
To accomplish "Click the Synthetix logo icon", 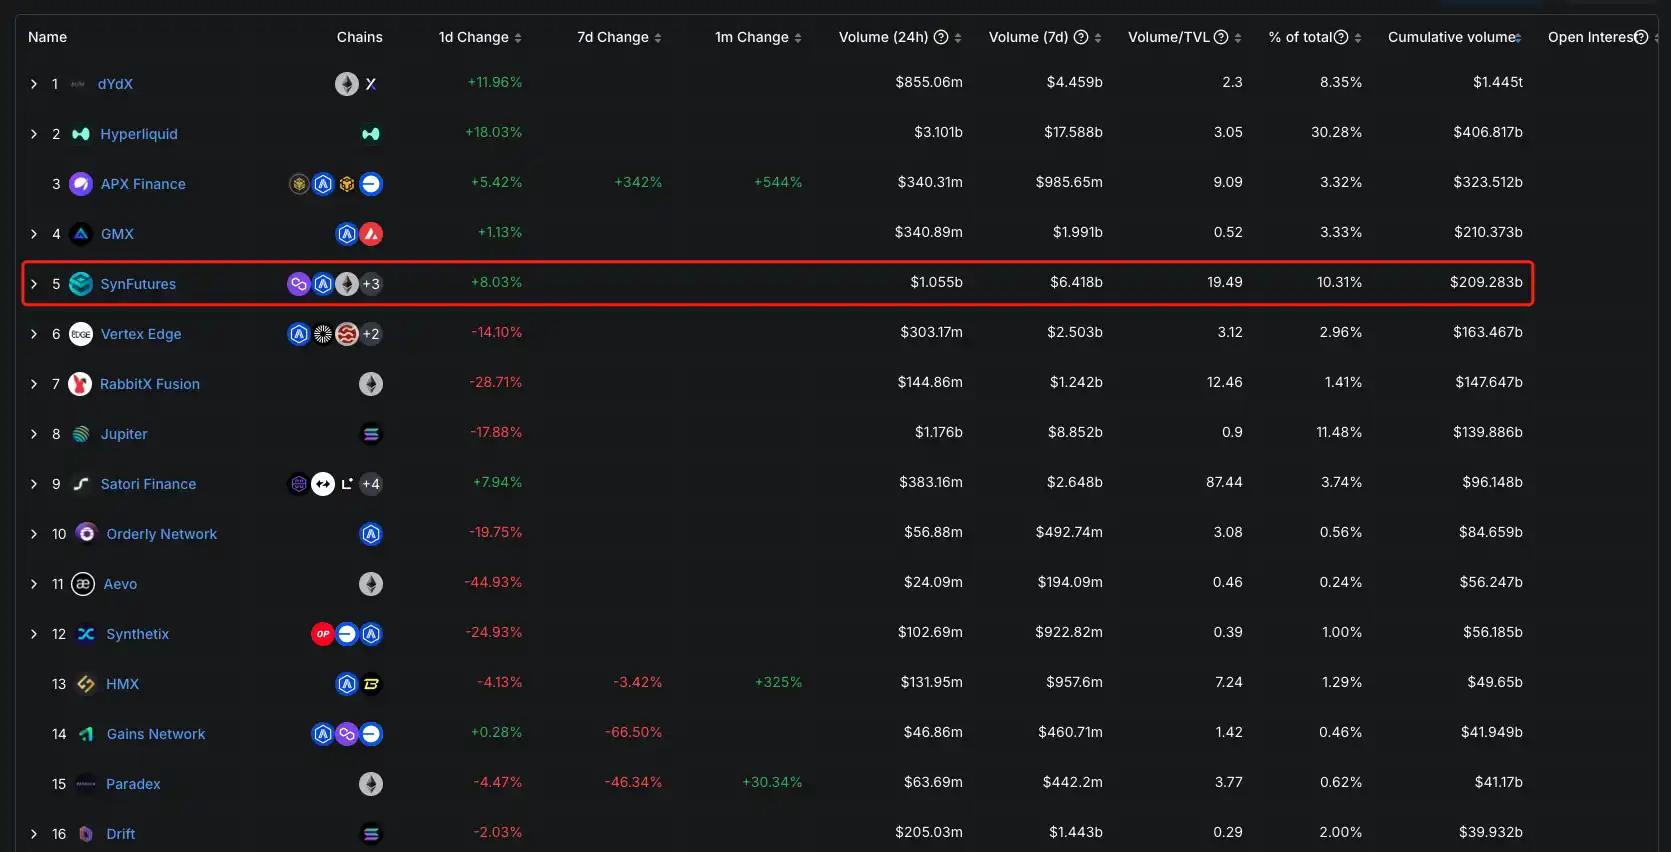I will pos(86,634).
